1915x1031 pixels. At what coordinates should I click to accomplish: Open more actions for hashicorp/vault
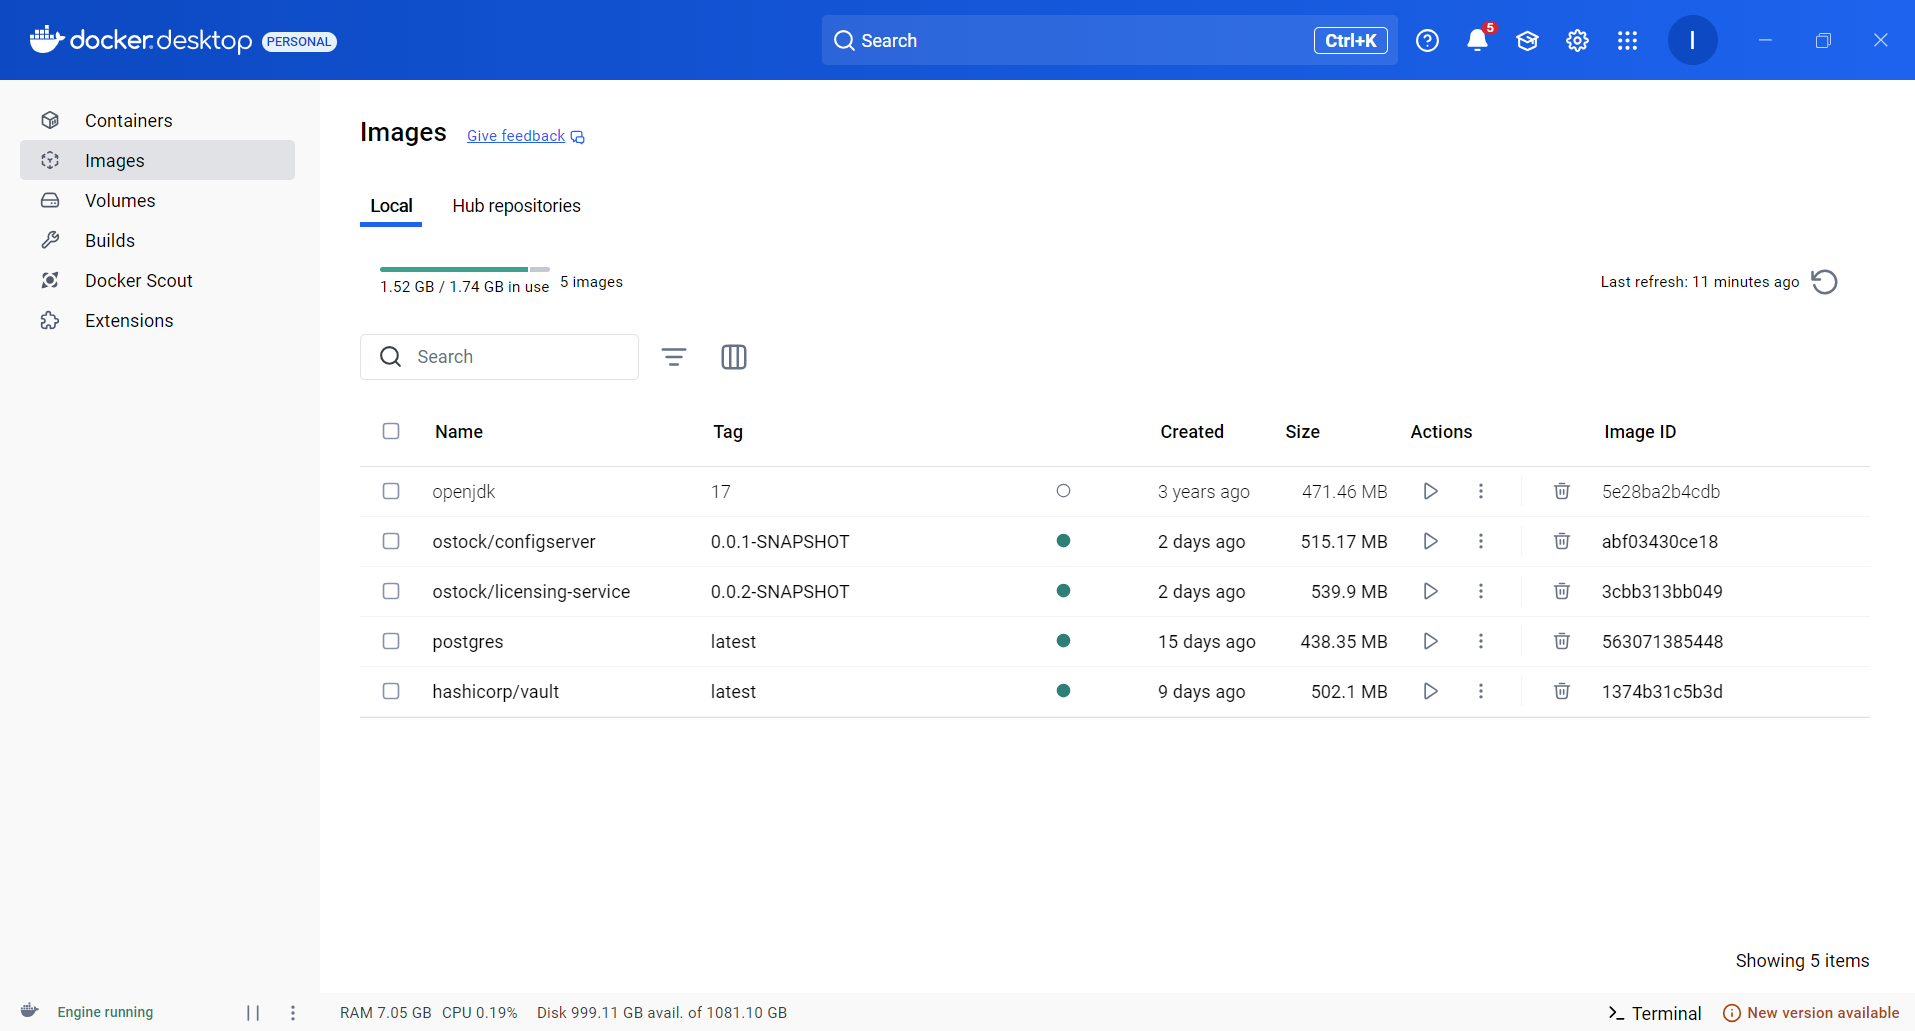coord(1481,691)
